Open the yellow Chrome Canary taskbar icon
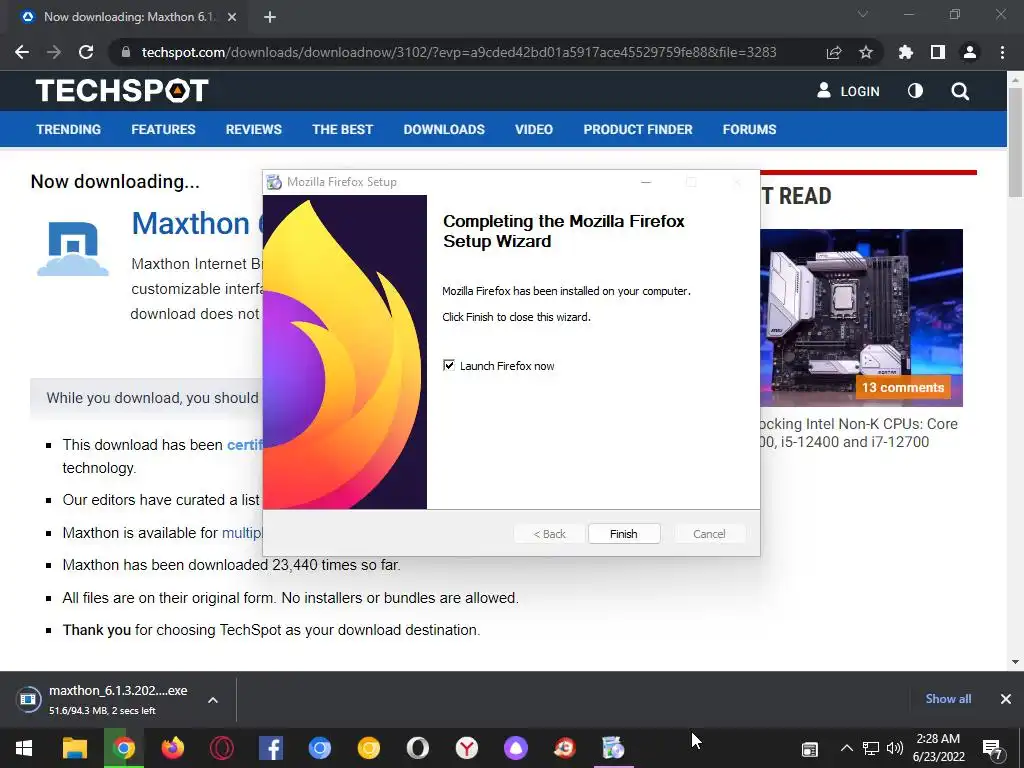The image size is (1024, 768). (x=368, y=748)
